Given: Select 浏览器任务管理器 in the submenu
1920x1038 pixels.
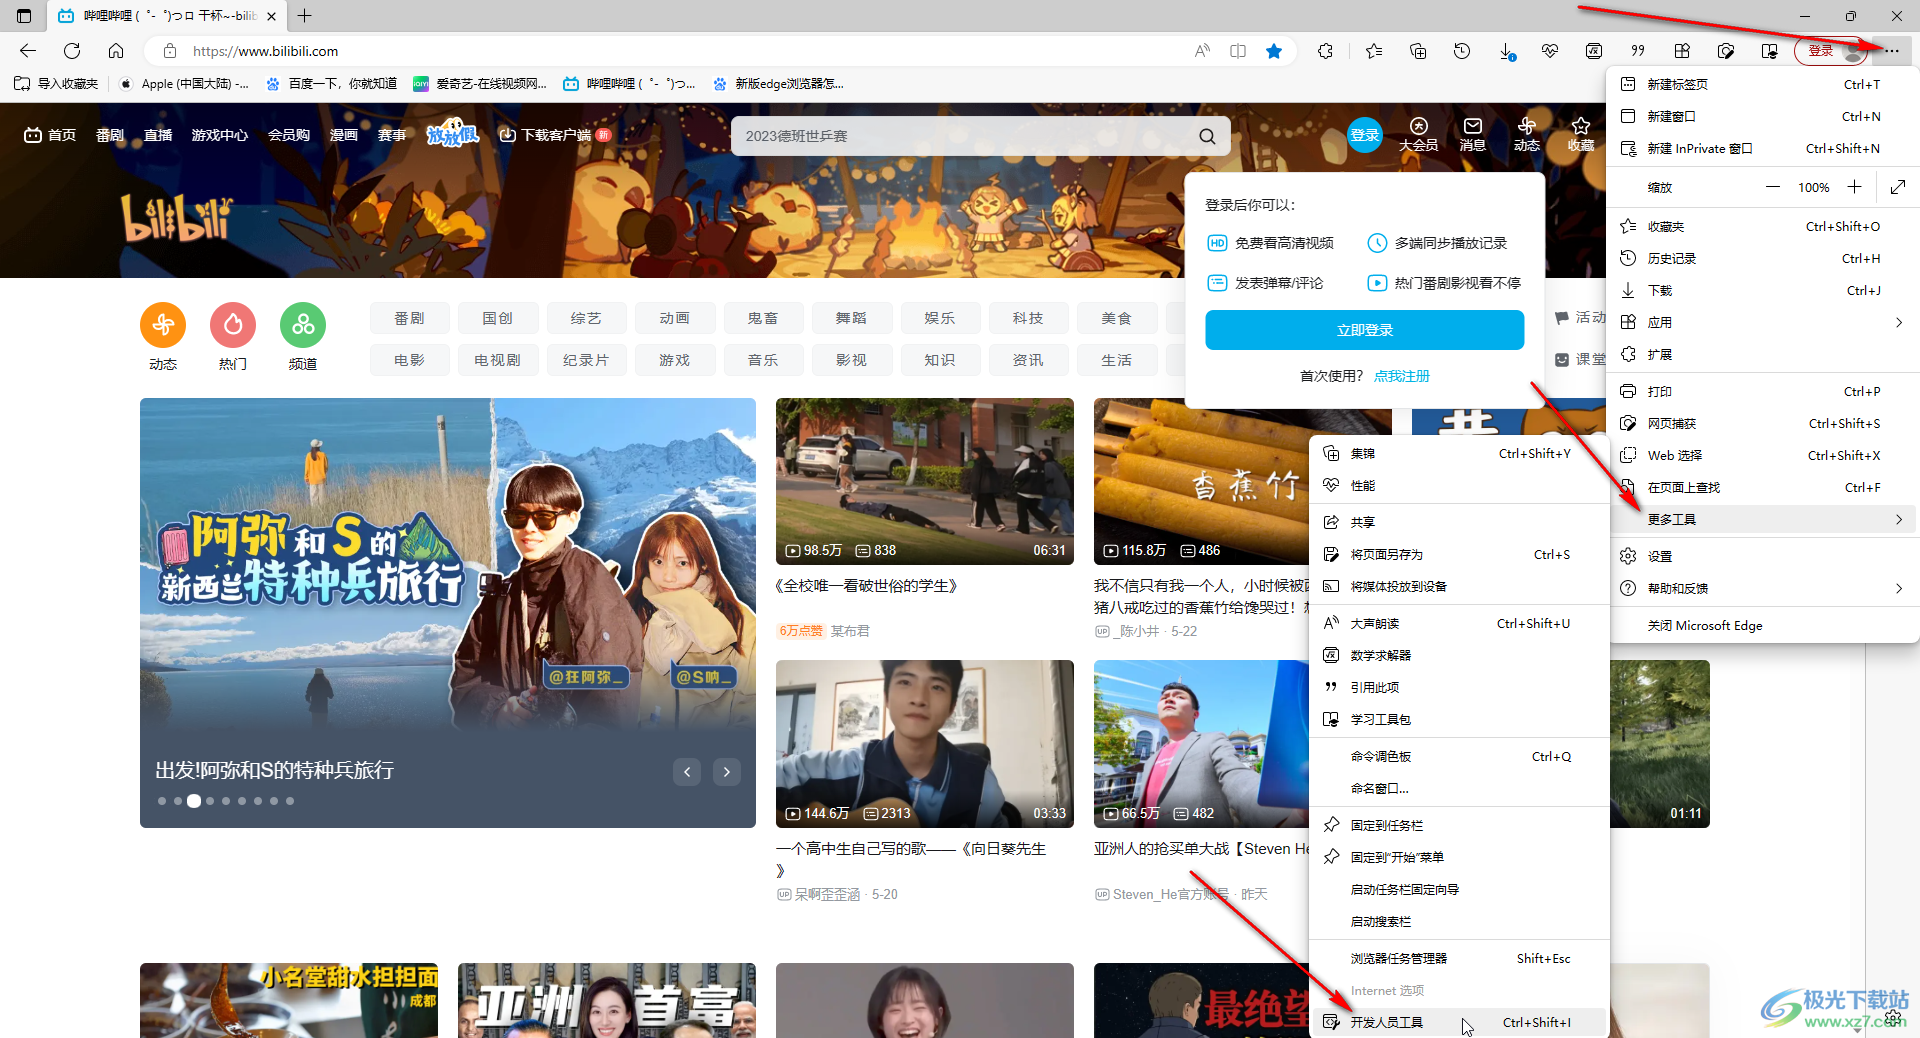Looking at the screenshot, I should [1459, 958].
